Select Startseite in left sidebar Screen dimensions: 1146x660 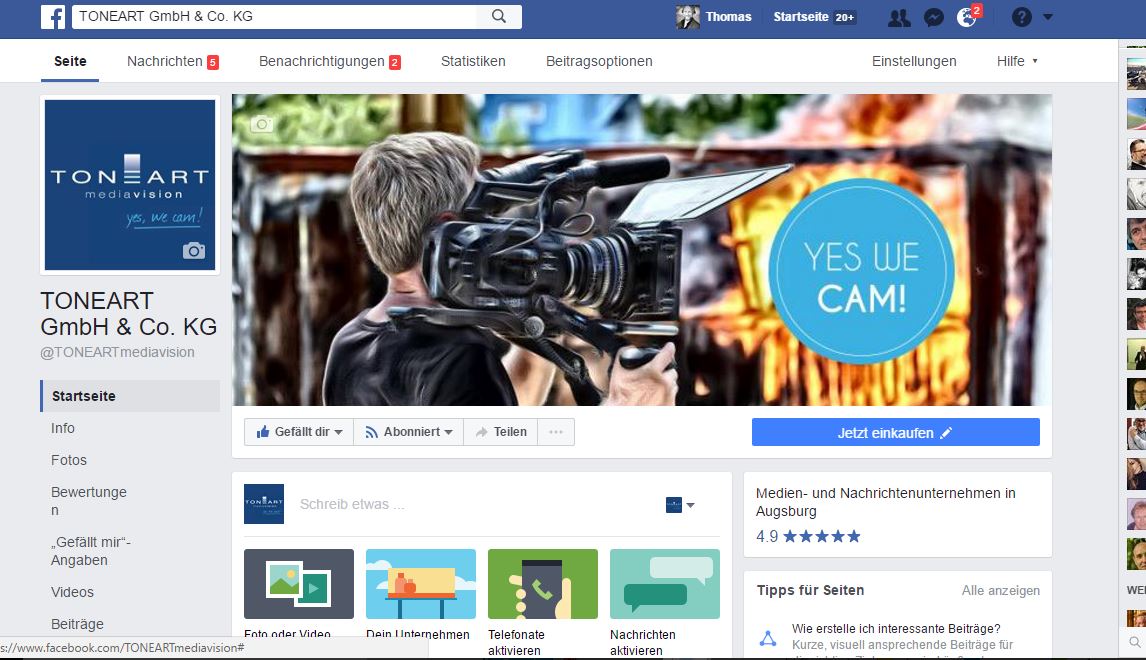130,395
